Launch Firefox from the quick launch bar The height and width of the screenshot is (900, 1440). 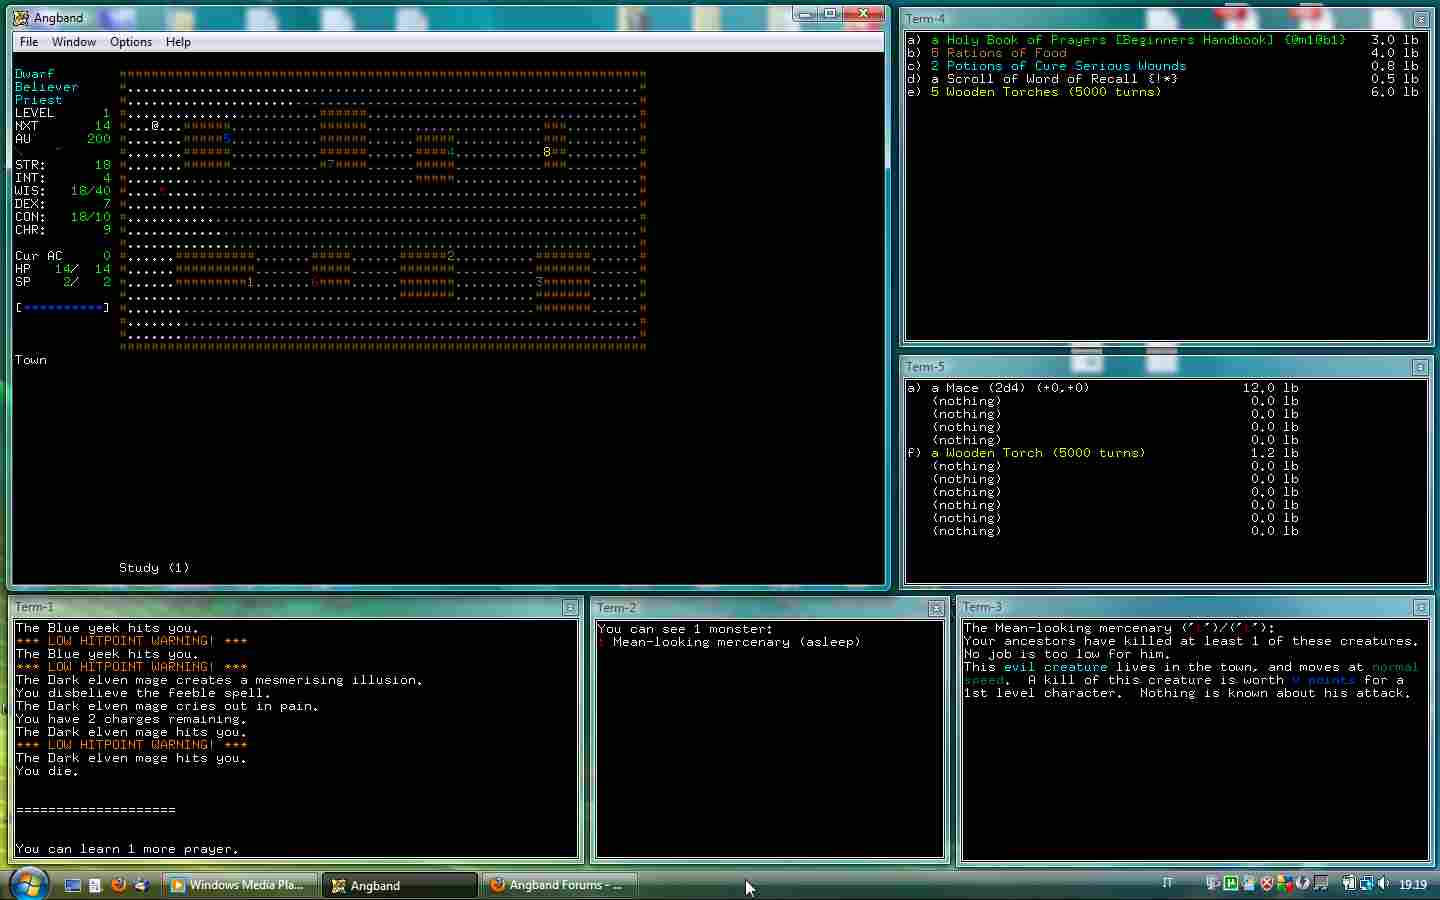[x=118, y=885]
